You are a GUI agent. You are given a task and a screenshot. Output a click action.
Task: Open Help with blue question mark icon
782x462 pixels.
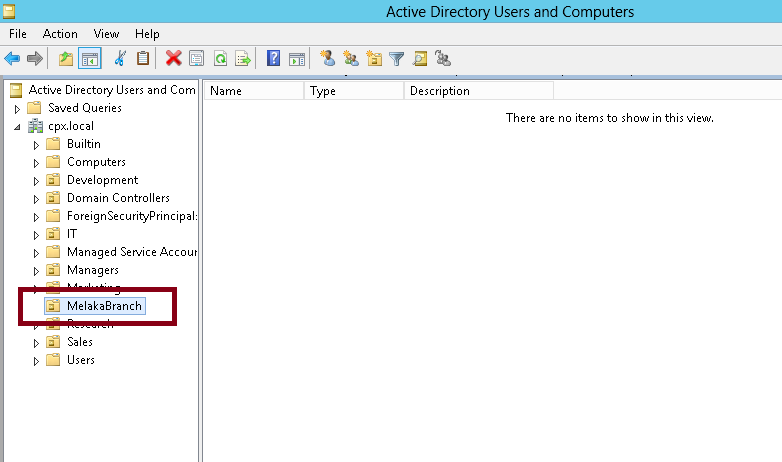273,58
